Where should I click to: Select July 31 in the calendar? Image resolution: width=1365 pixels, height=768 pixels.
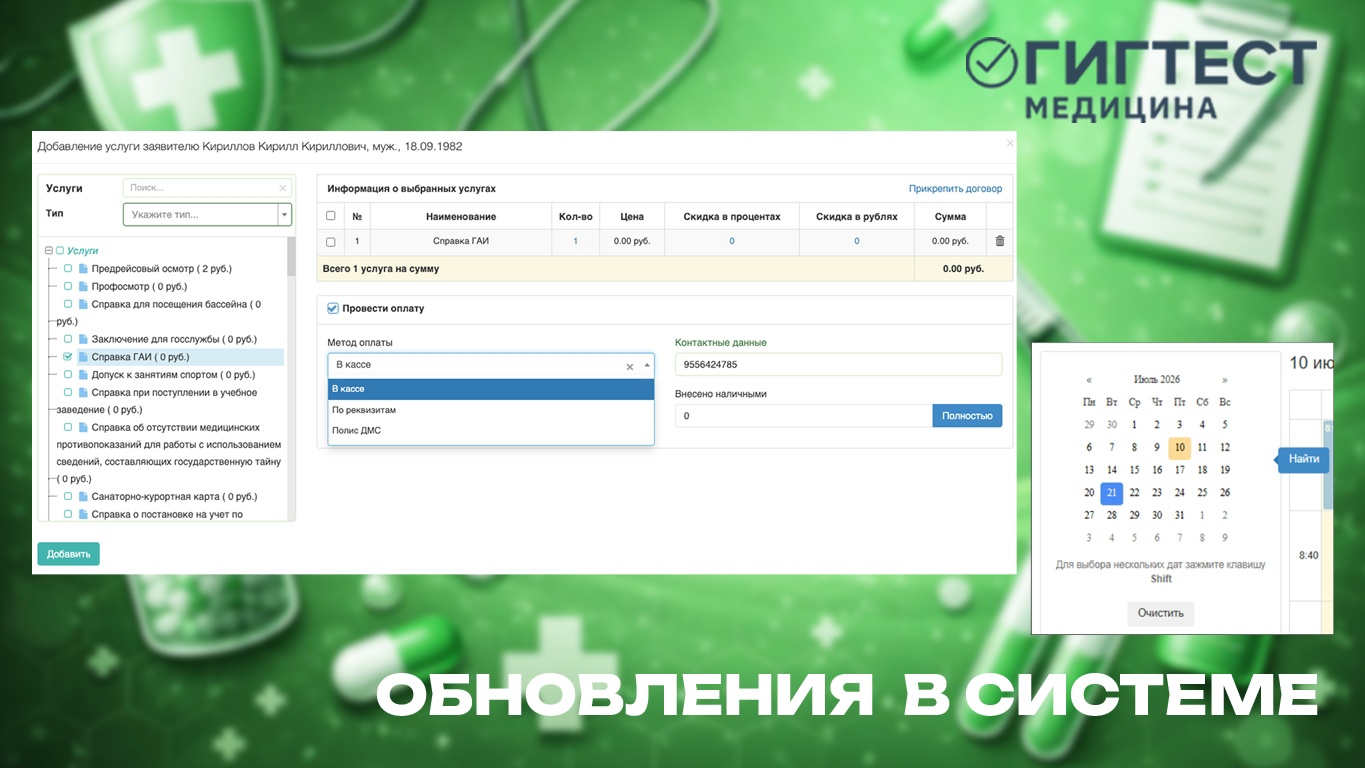(1180, 515)
